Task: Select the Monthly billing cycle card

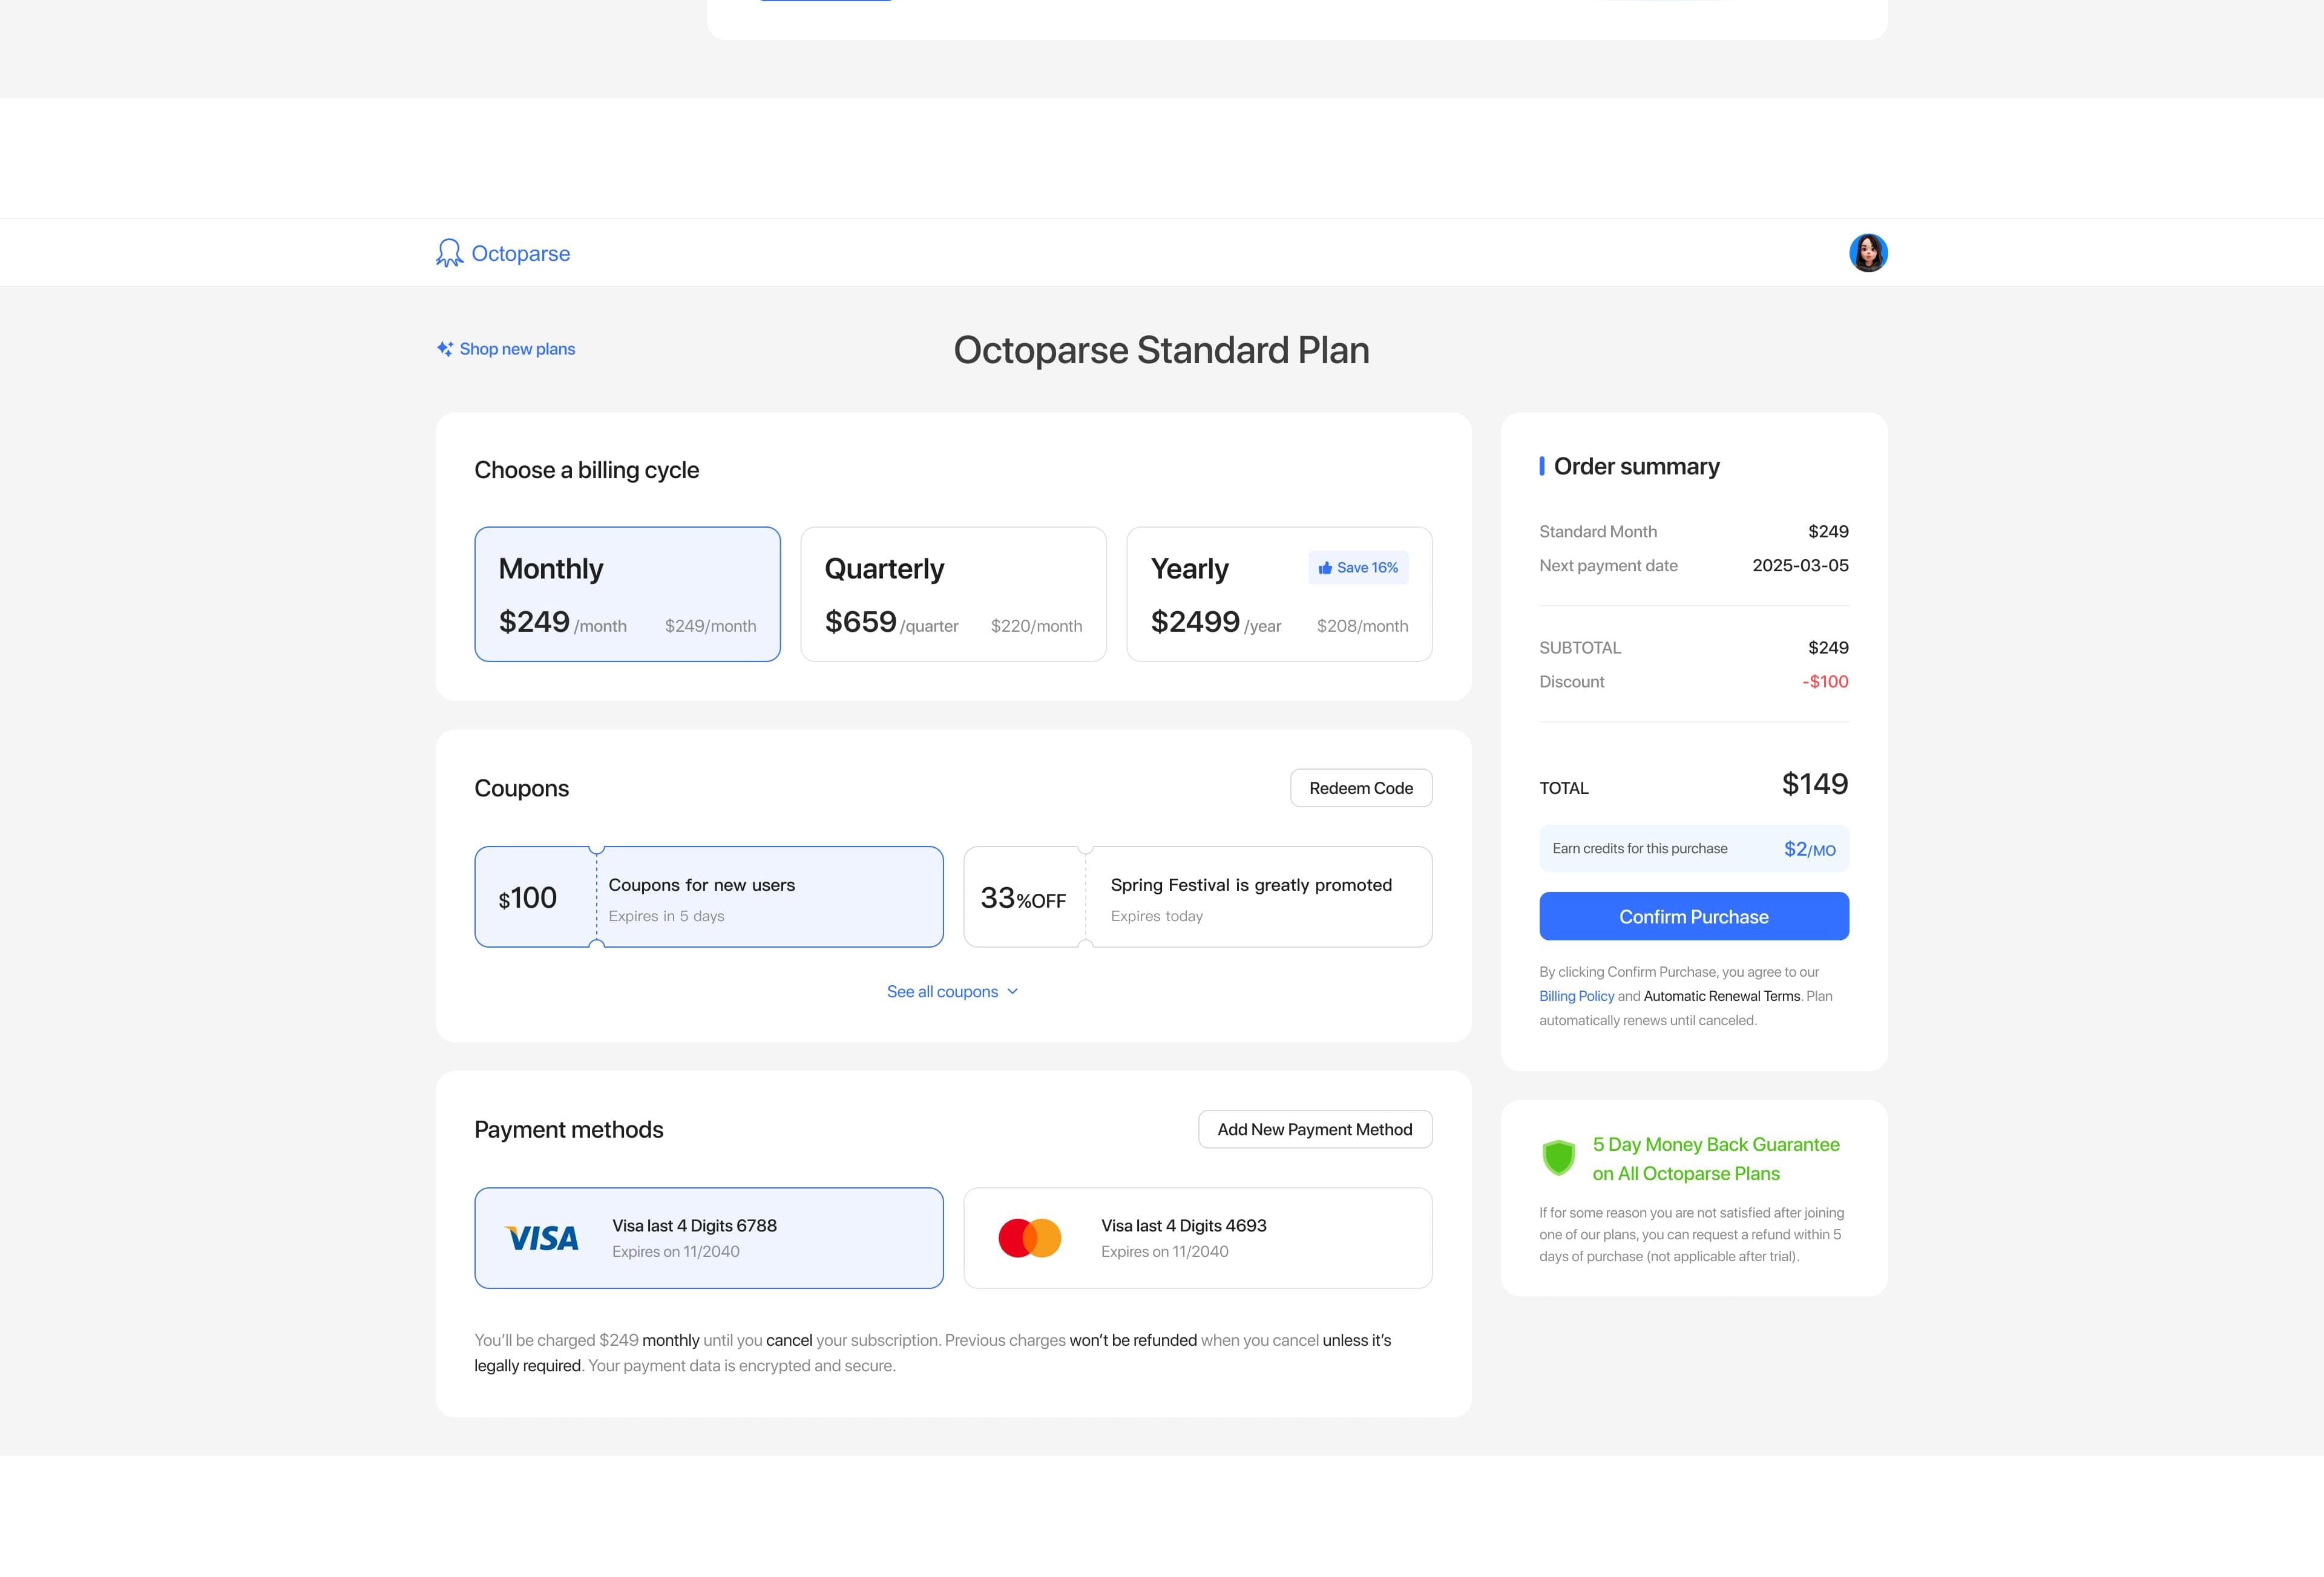Action: [628, 594]
